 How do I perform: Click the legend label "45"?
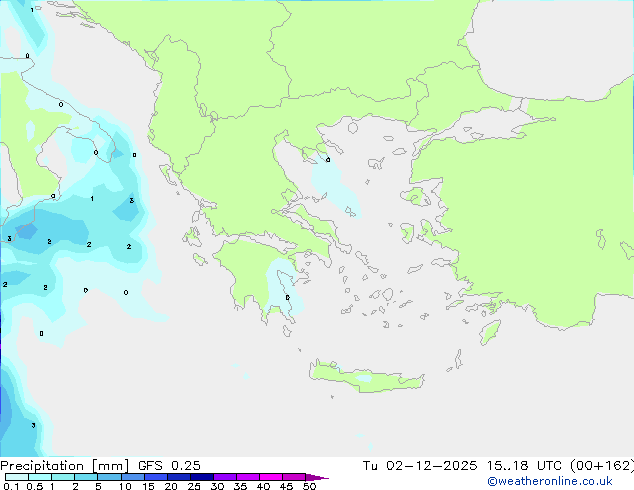point(286,486)
